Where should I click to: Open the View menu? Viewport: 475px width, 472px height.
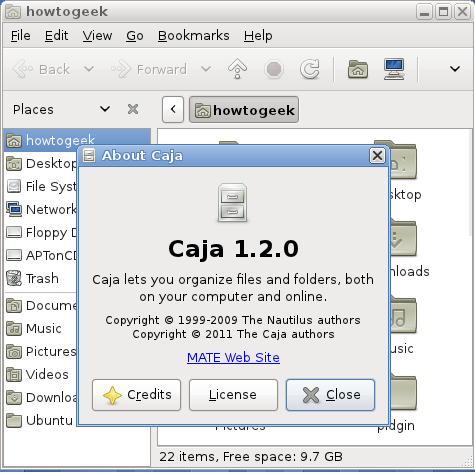click(x=97, y=36)
